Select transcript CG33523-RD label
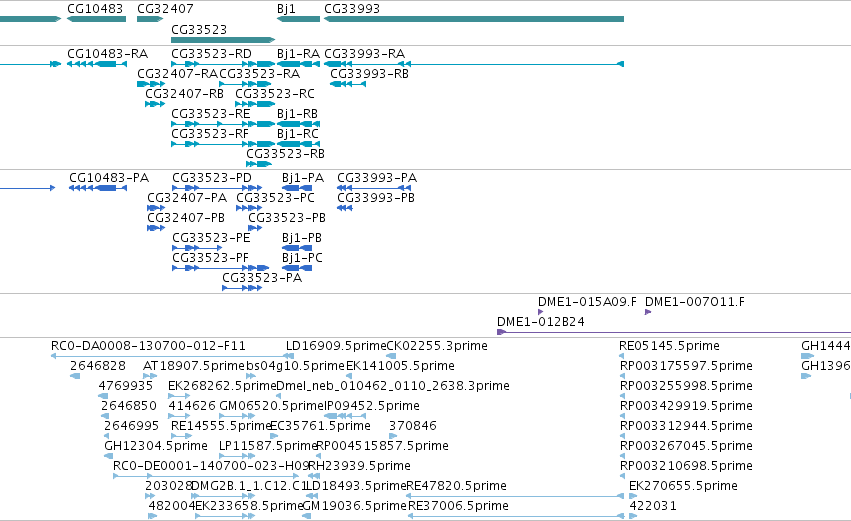This screenshot has height=521, width=851. [212, 54]
